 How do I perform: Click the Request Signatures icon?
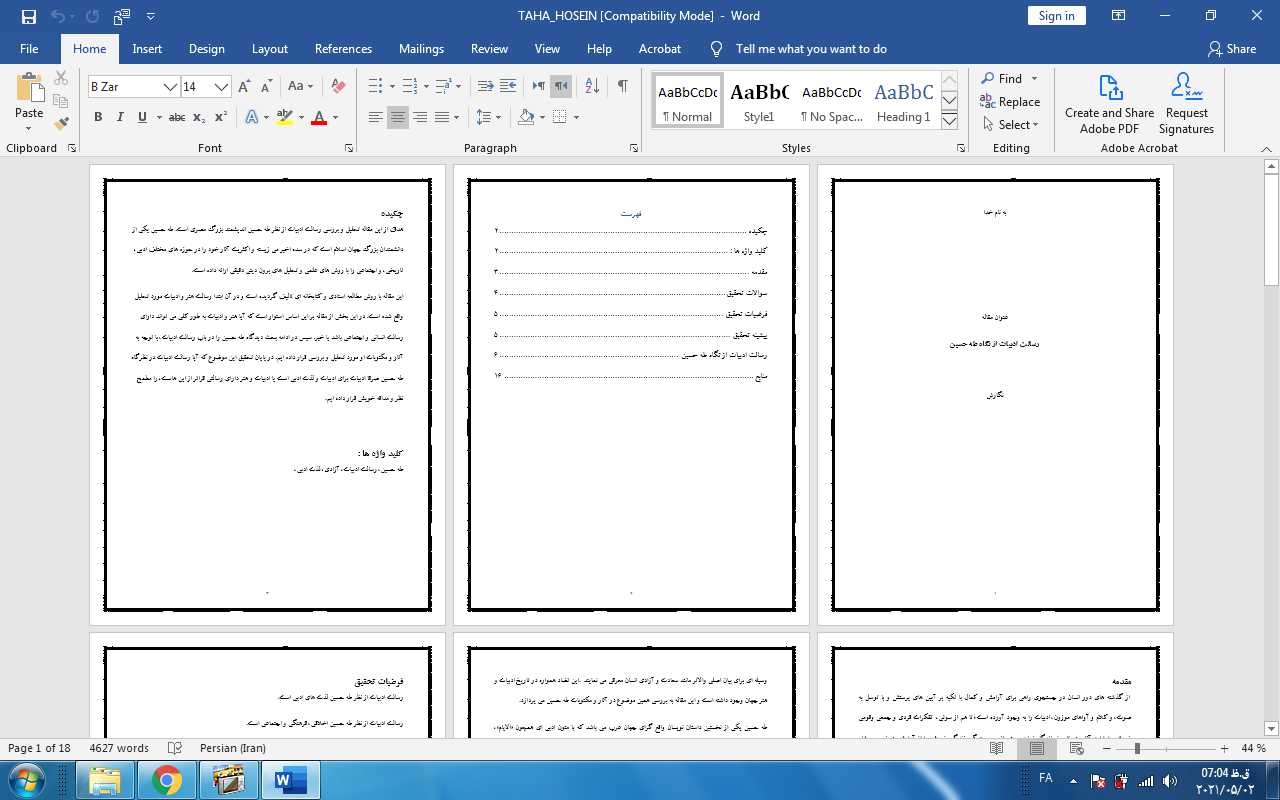tap(1186, 103)
